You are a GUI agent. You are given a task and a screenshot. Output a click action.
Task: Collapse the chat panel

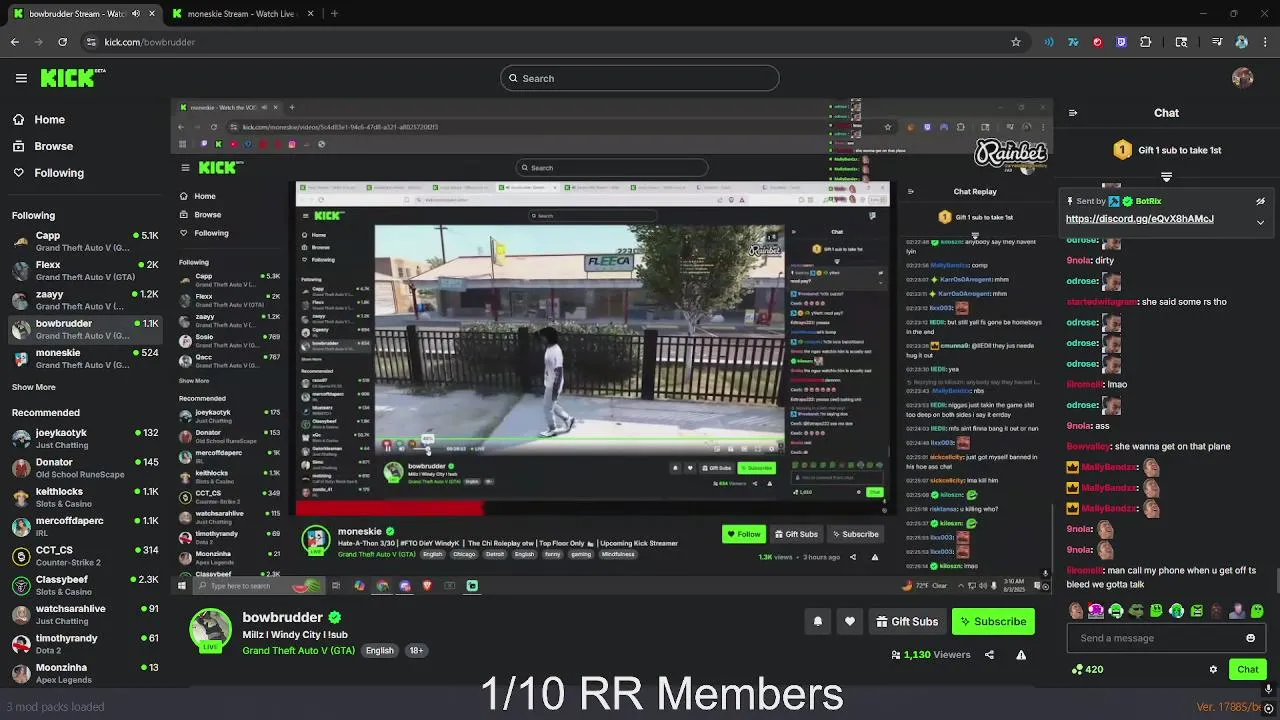click(x=1073, y=113)
